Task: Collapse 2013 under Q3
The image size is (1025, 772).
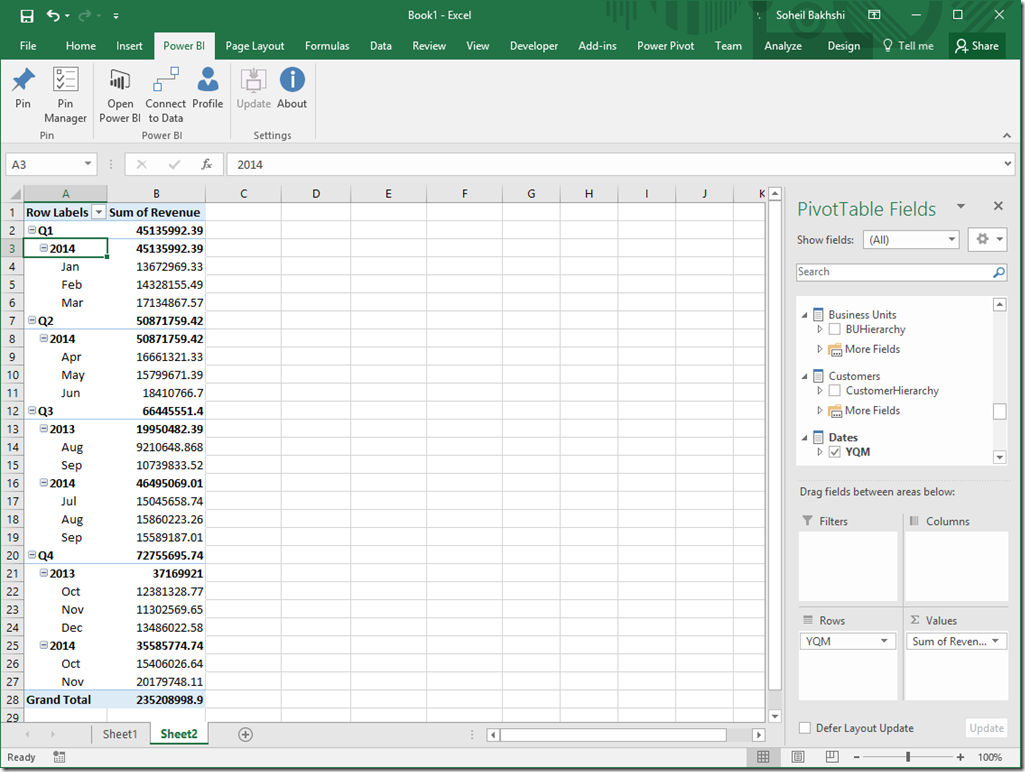Action: click(x=44, y=429)
